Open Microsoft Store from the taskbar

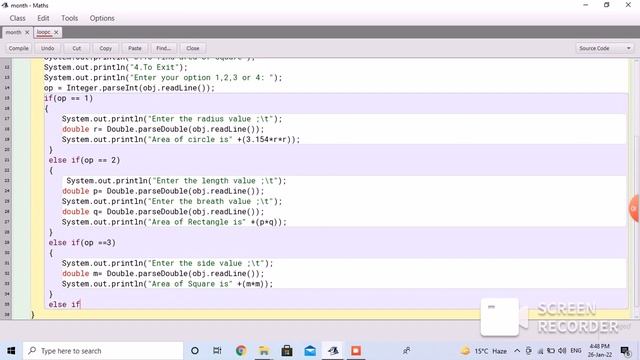tap(287, 351)
